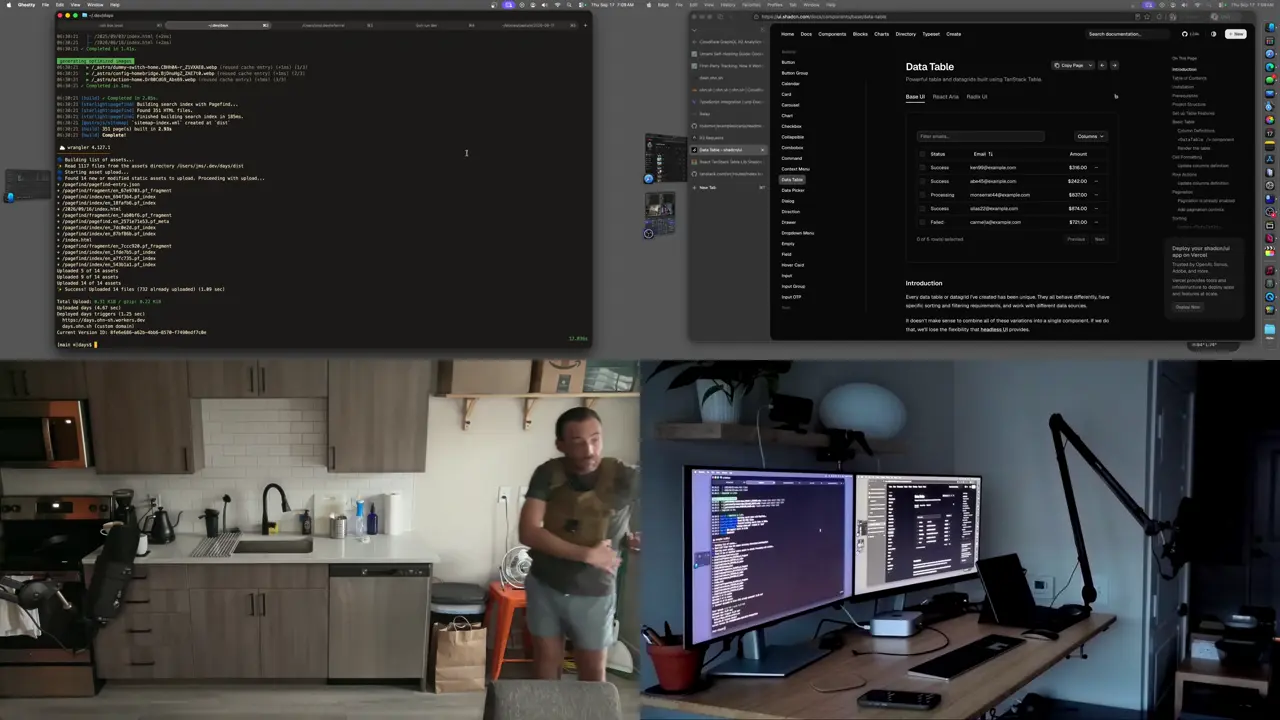Screen dimensions: 1280x720
Task: Collapse the vertical tabs chevron in Edge
Action: coord(694,28)
